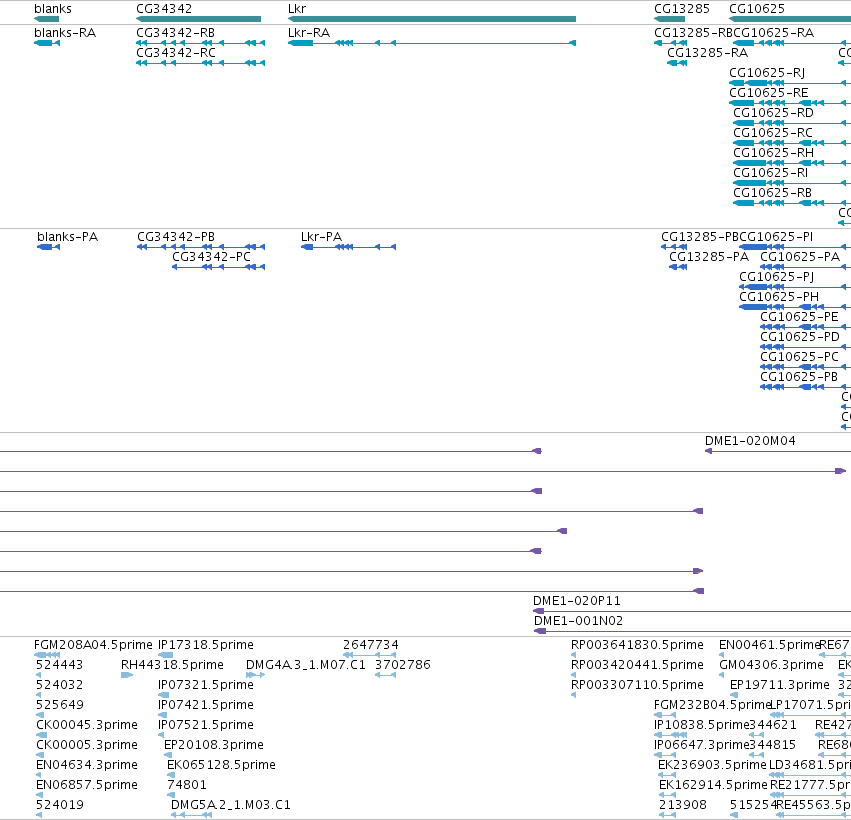Select transcript CG10625-RI
The image size is (851, 820).
[771, 173]
